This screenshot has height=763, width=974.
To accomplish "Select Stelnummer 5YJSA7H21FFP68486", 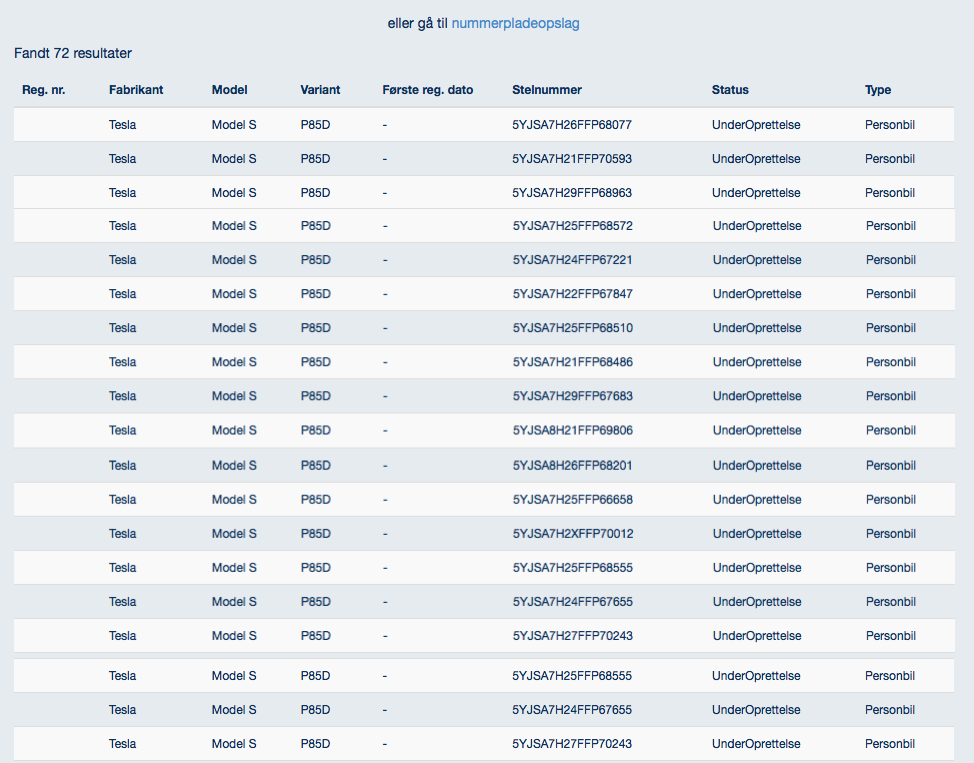I will click(573, 363).
